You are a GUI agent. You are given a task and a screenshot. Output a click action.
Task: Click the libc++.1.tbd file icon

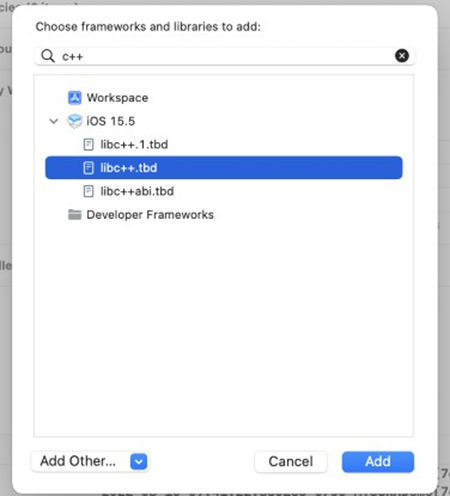[88, 144]
